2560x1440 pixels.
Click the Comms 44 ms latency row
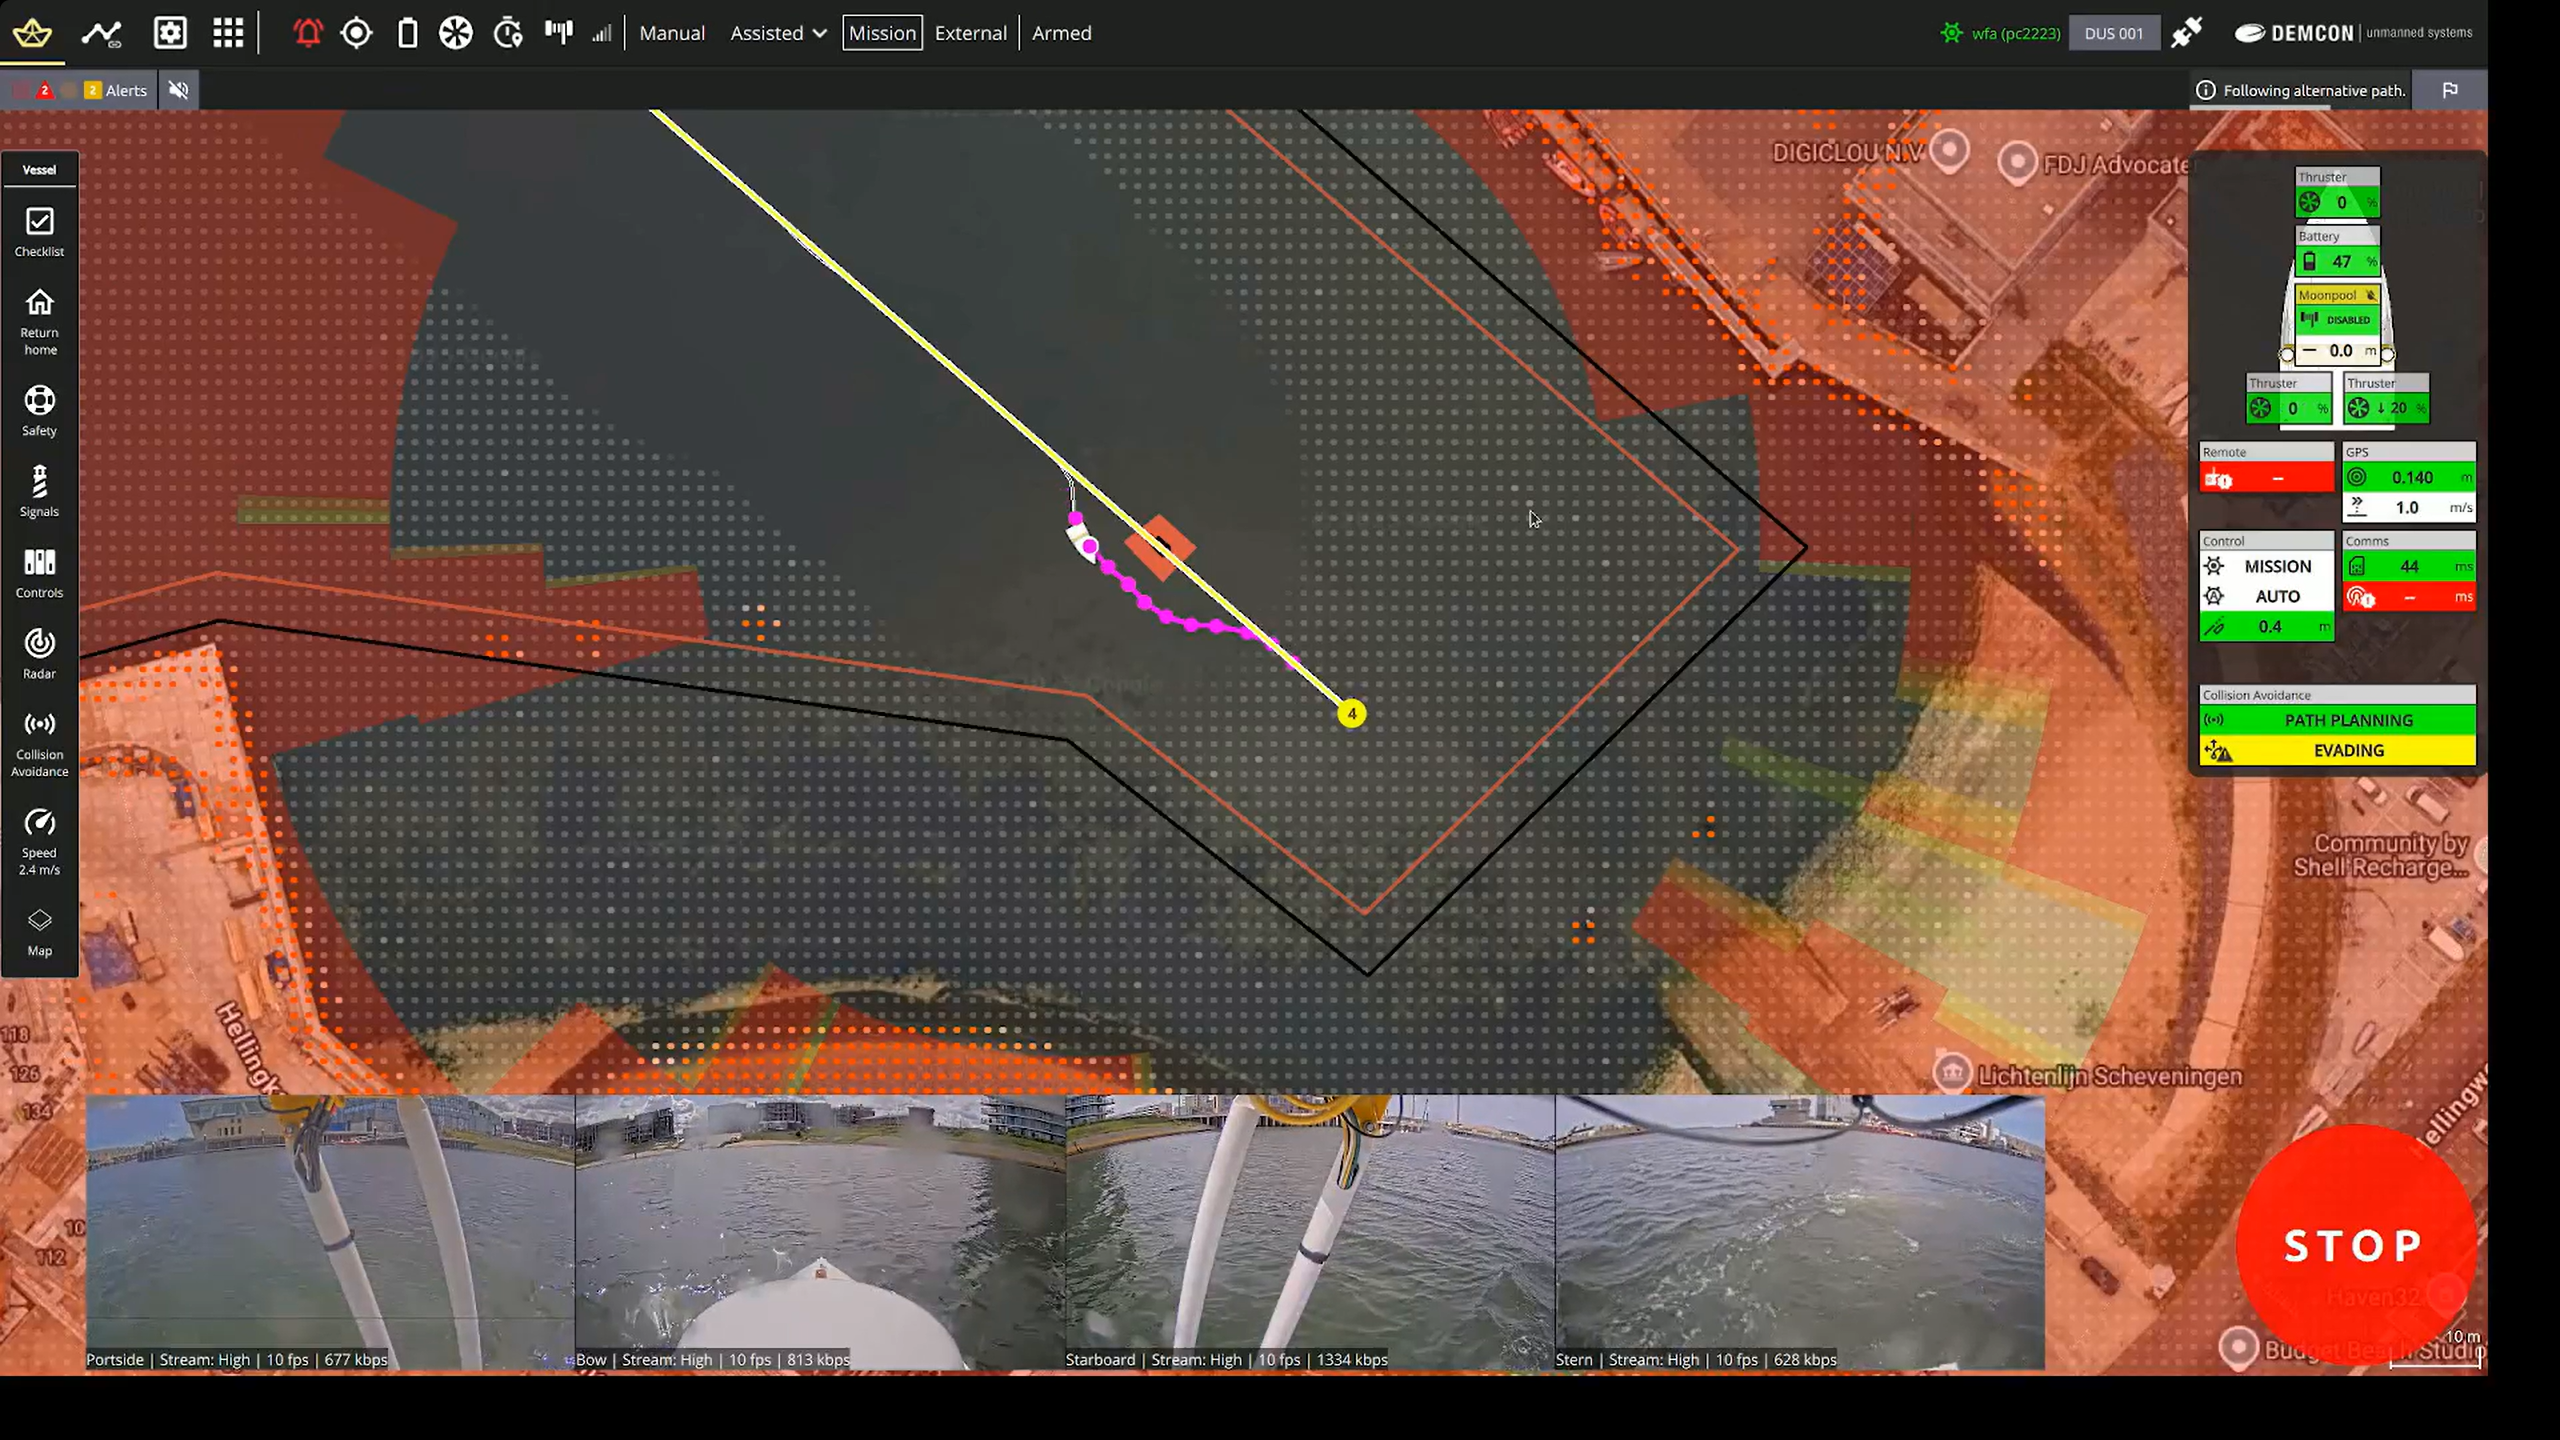tap(2409, 567)
